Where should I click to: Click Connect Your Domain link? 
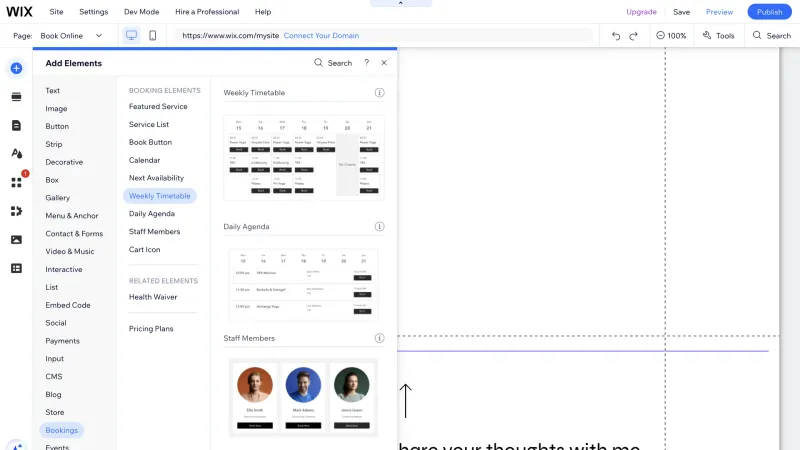tap(321, 36)
